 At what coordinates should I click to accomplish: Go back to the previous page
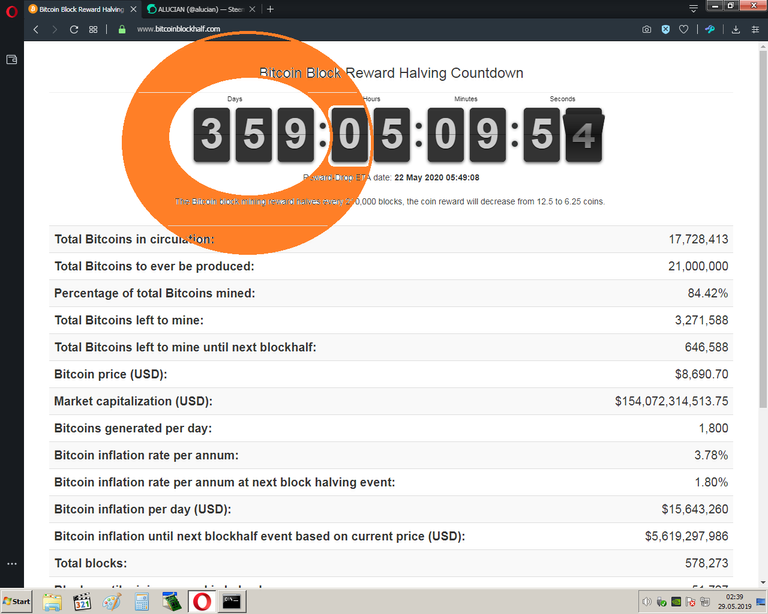pyautogui.click(x=36, y=29)
